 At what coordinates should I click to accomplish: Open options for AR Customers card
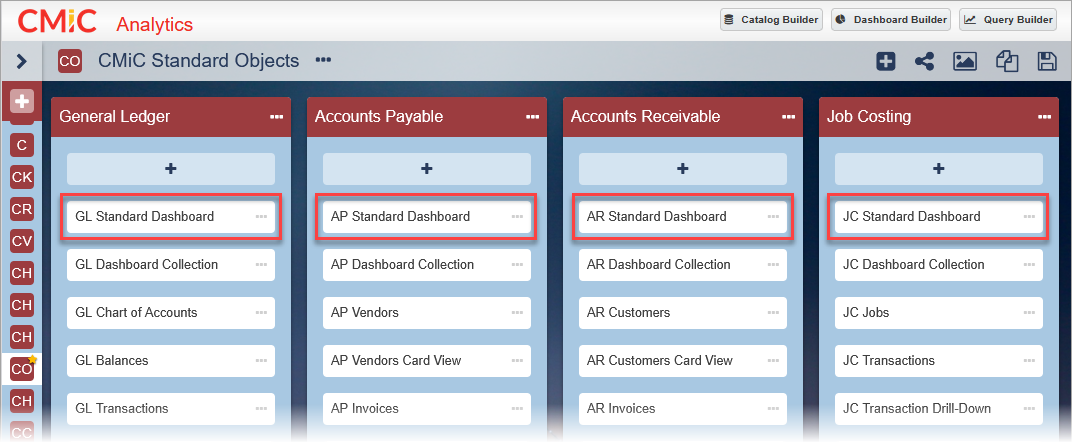tap(773, 312)
